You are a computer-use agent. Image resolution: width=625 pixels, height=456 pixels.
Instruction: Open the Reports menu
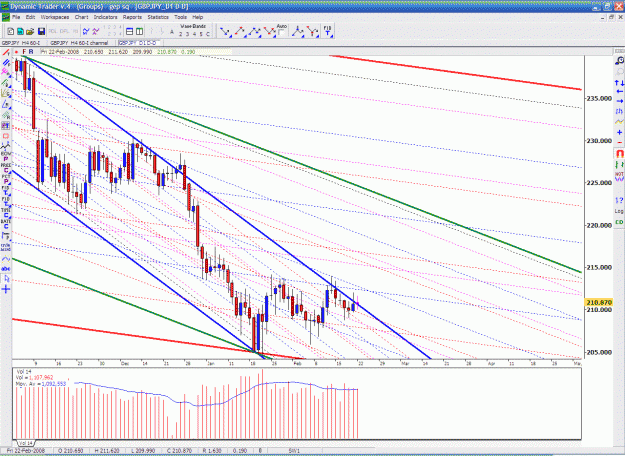(132, 17)
